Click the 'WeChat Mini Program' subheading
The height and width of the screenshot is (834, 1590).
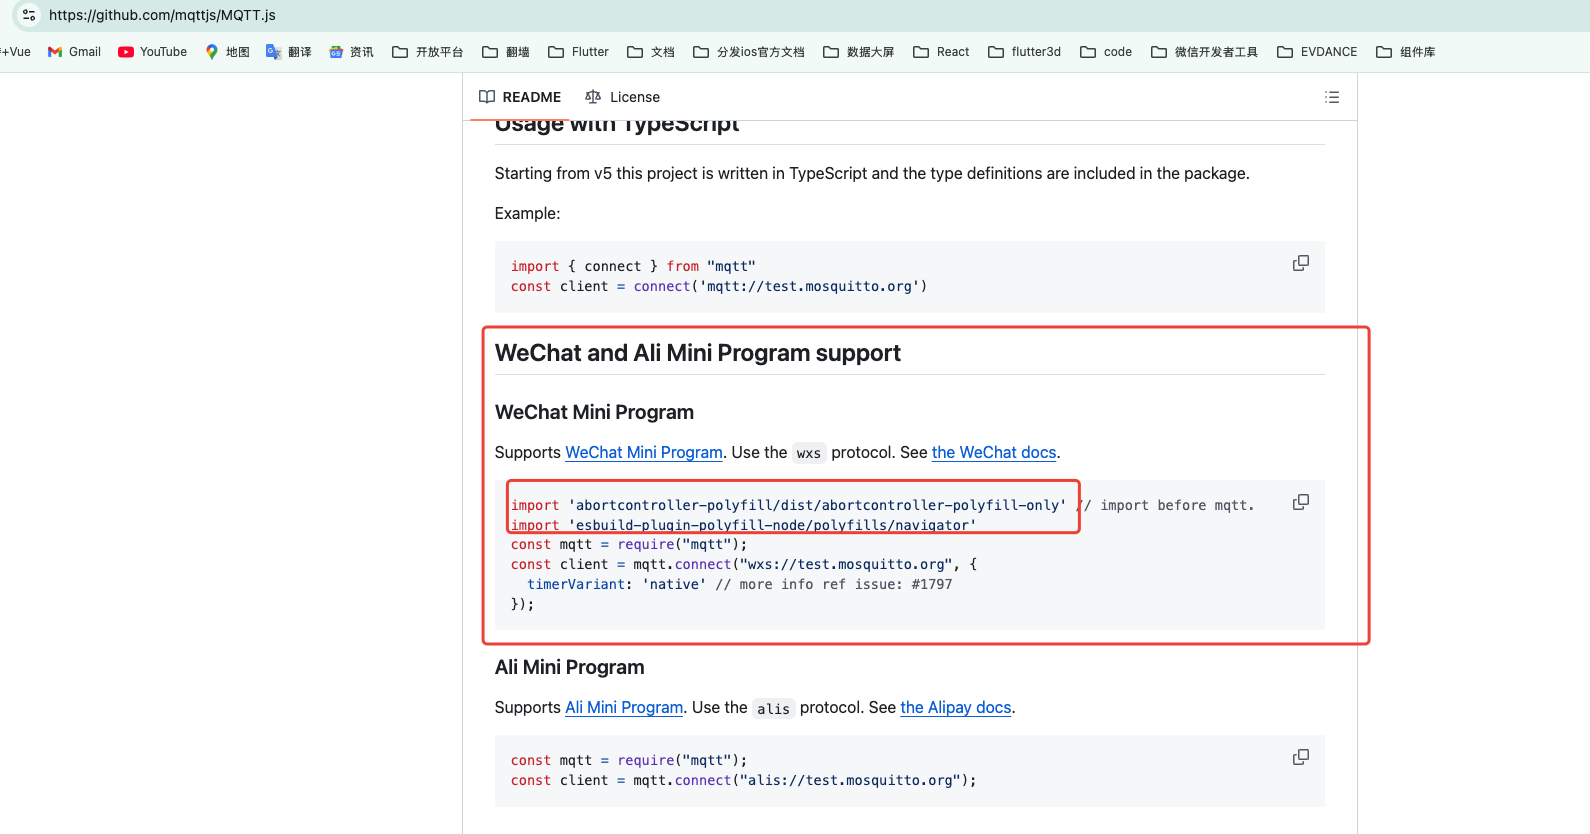(x=594, y=412)
